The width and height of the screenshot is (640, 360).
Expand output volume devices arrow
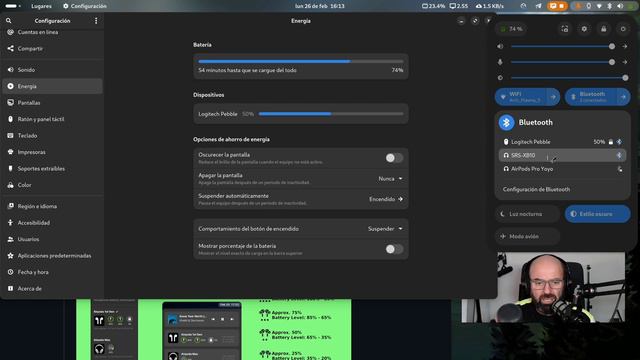click(x=624, y=47)
